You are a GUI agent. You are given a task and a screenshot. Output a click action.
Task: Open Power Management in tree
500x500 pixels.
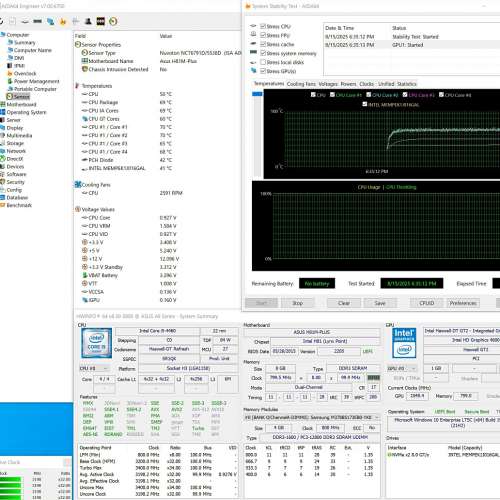tap(36, 81)
